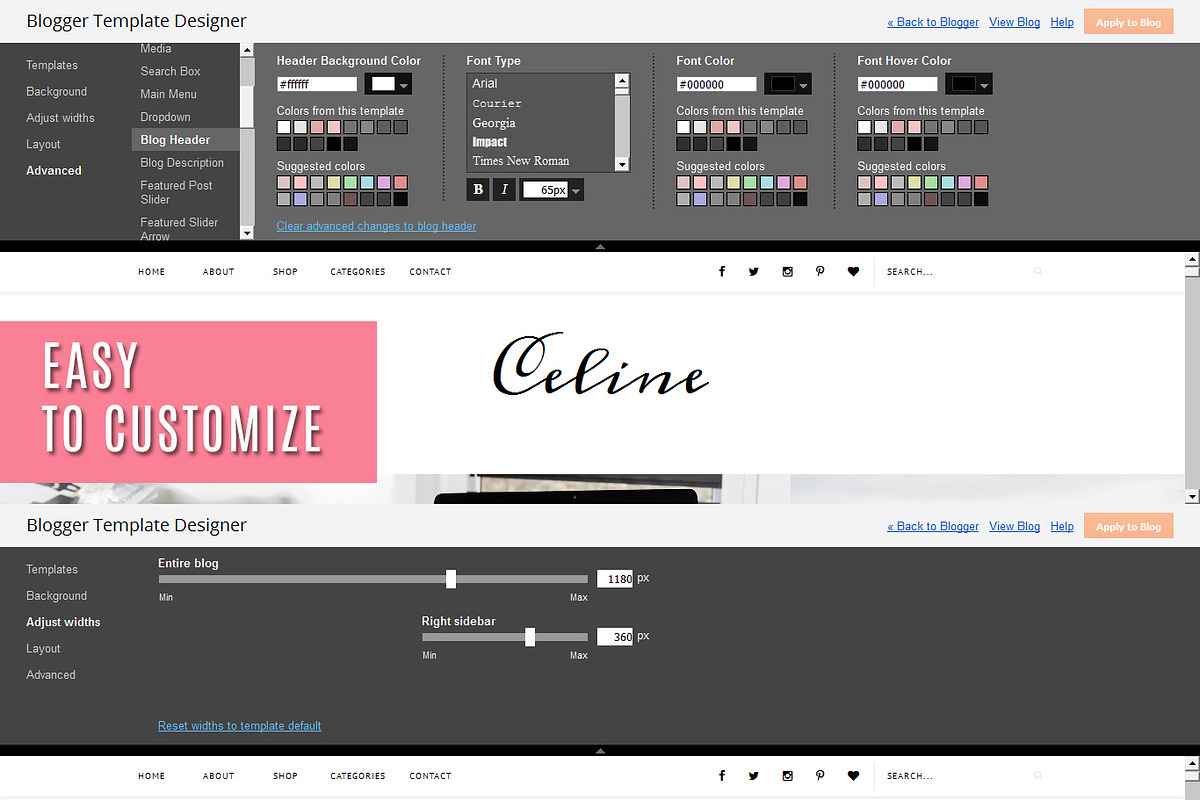Pick the cyan swatch in Font Hover suggested colors

coord(948,182)
